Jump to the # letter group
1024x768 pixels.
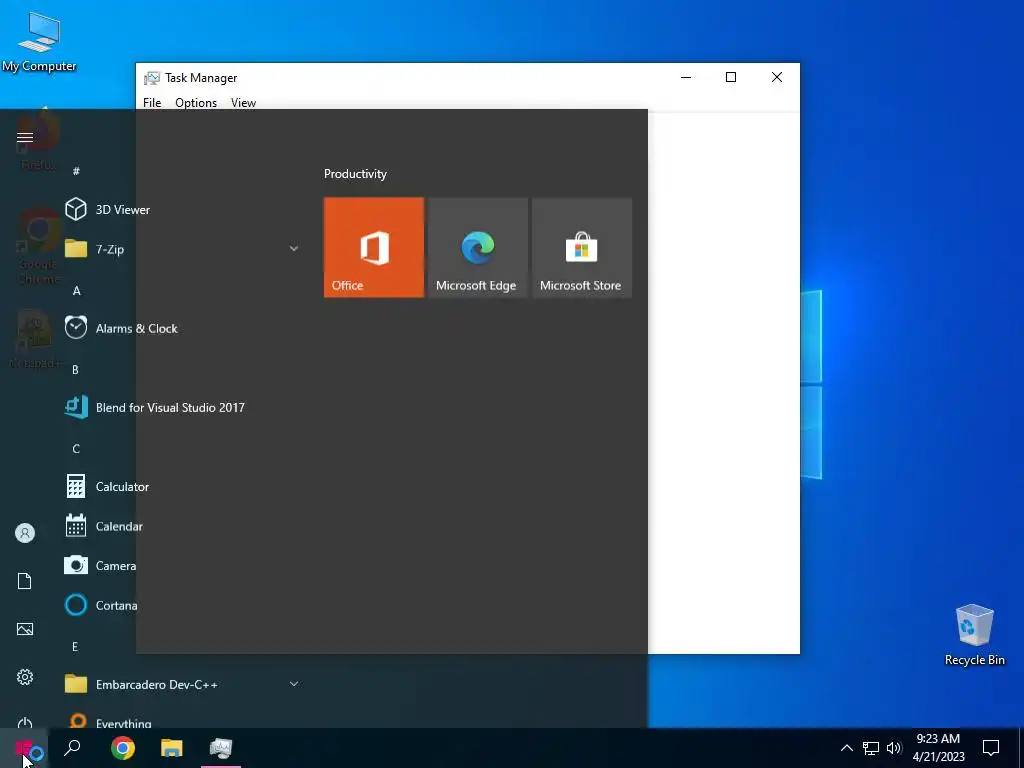[76, 171]
